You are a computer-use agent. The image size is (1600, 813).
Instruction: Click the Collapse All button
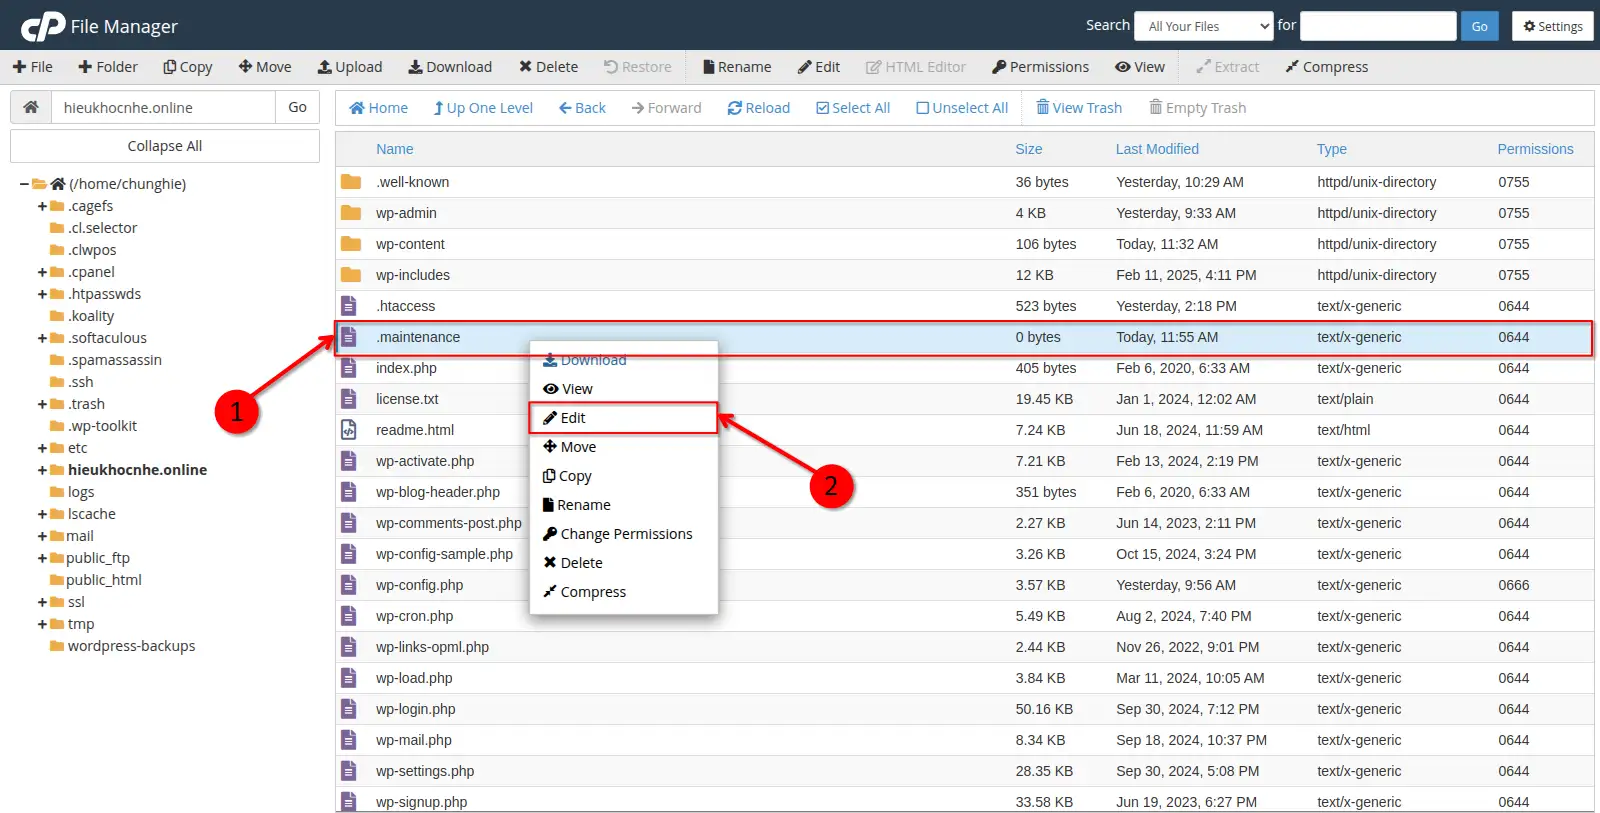pos(165,146)
